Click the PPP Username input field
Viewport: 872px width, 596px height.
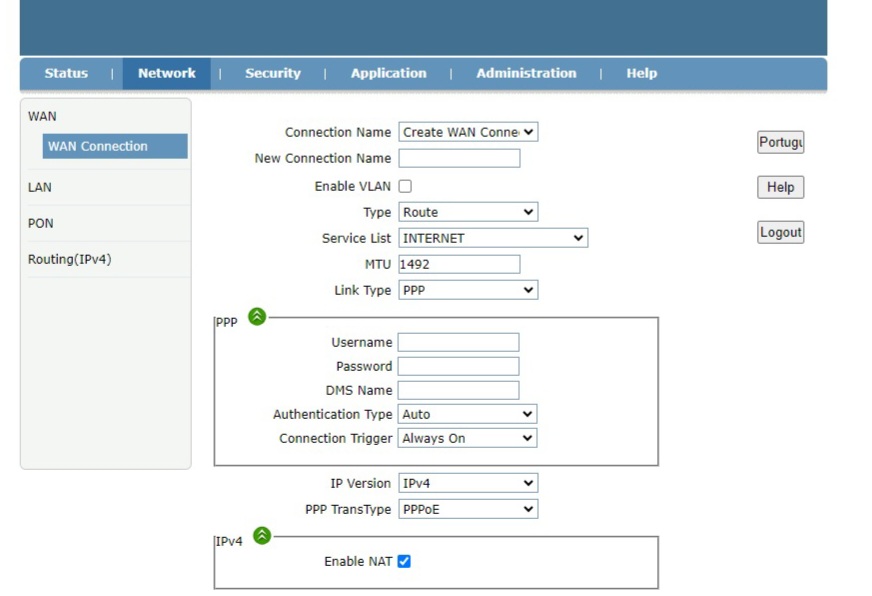coord(459,342)
